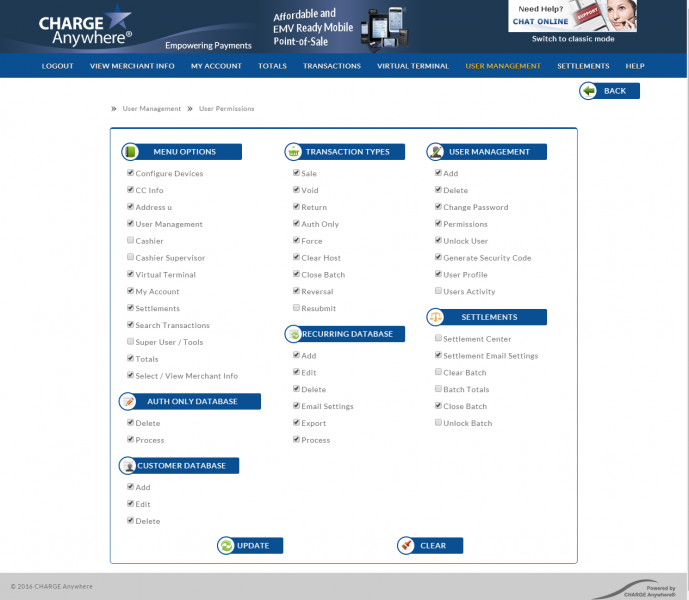689x600 pixels.
Task: Uncheck Search Transactions menu option
Action: pyautogui.click(x=131, y=324)
